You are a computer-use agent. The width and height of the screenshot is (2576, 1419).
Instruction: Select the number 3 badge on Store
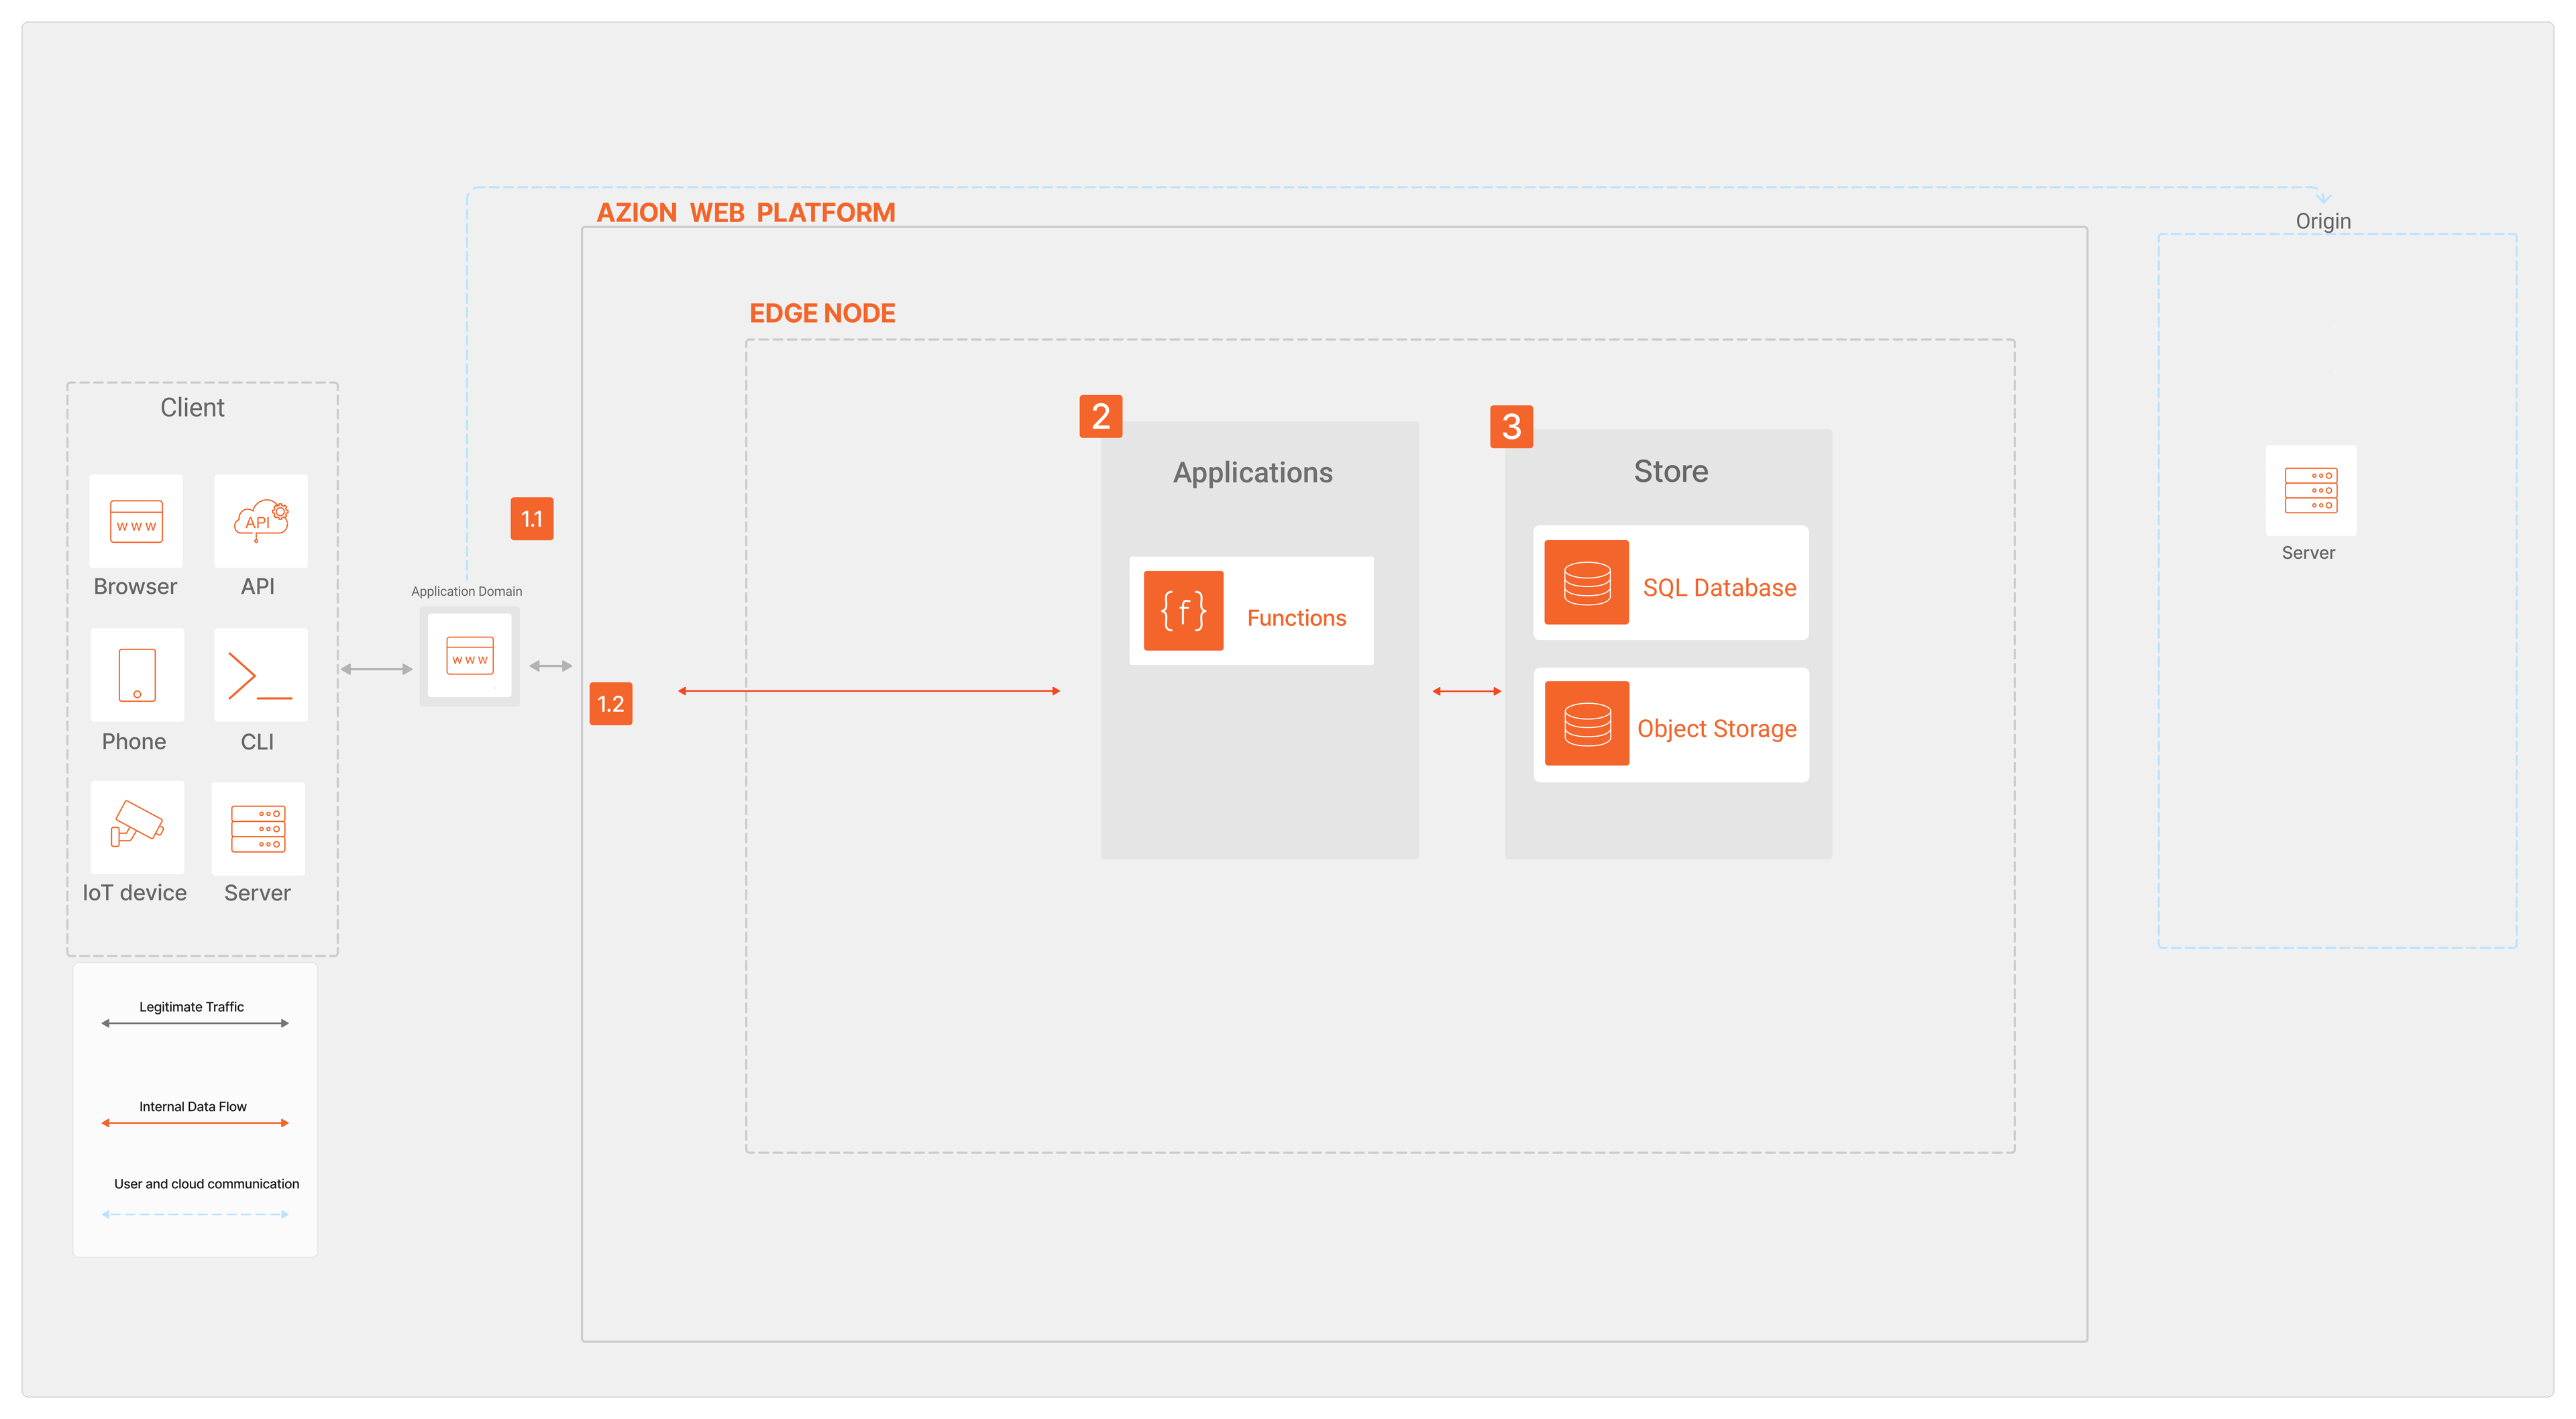1511,427
